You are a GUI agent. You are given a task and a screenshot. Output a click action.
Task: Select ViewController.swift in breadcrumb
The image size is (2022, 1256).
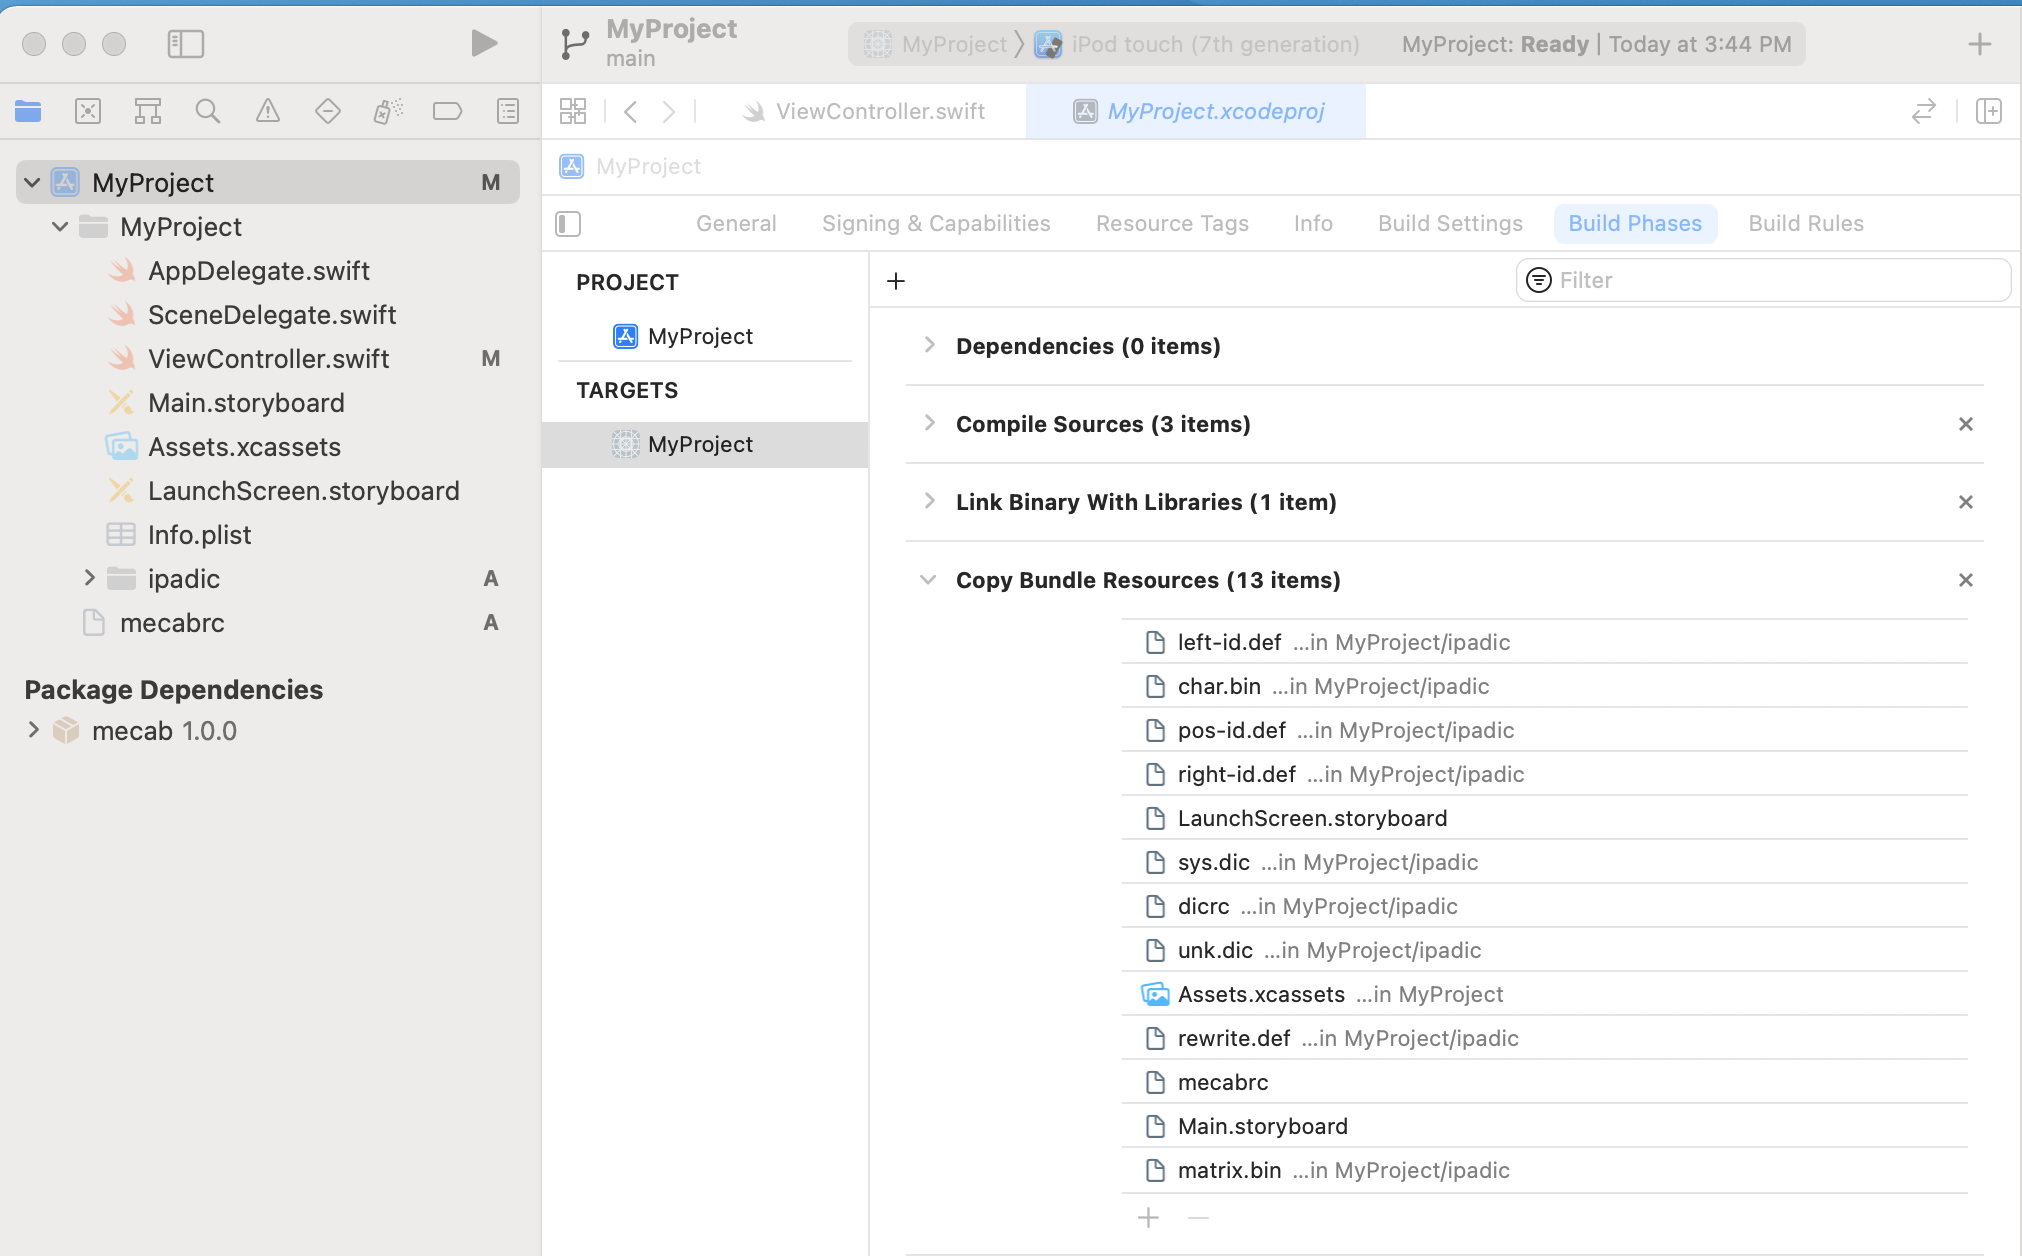click(x=879, y=110)
